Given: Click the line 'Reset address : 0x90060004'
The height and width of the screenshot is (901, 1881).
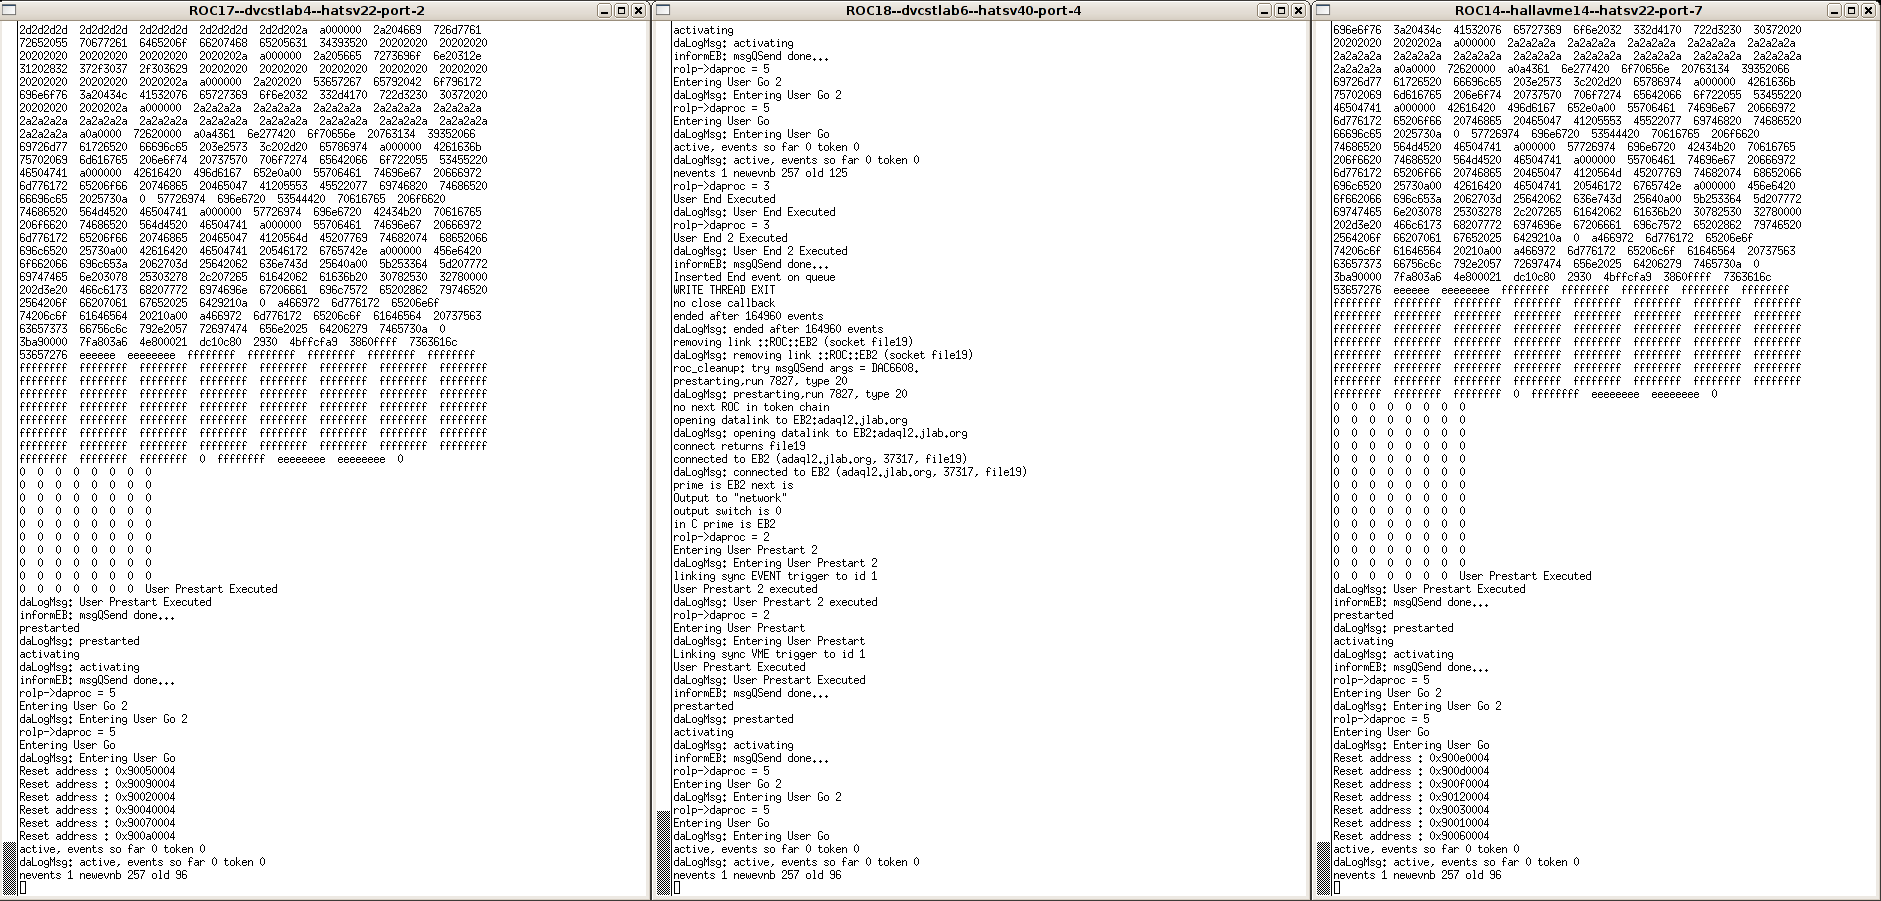Looking at the screenshot, I should (x=1411, y=836).
